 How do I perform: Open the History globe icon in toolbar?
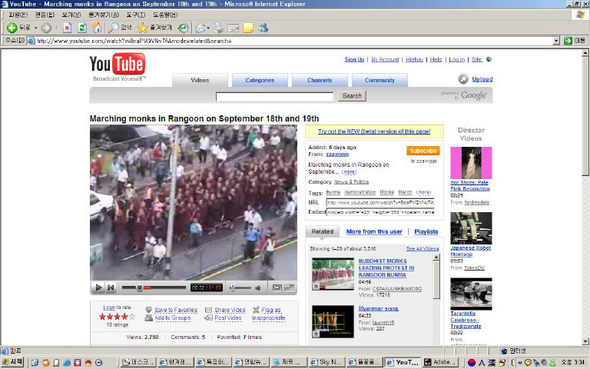[183, 27]
